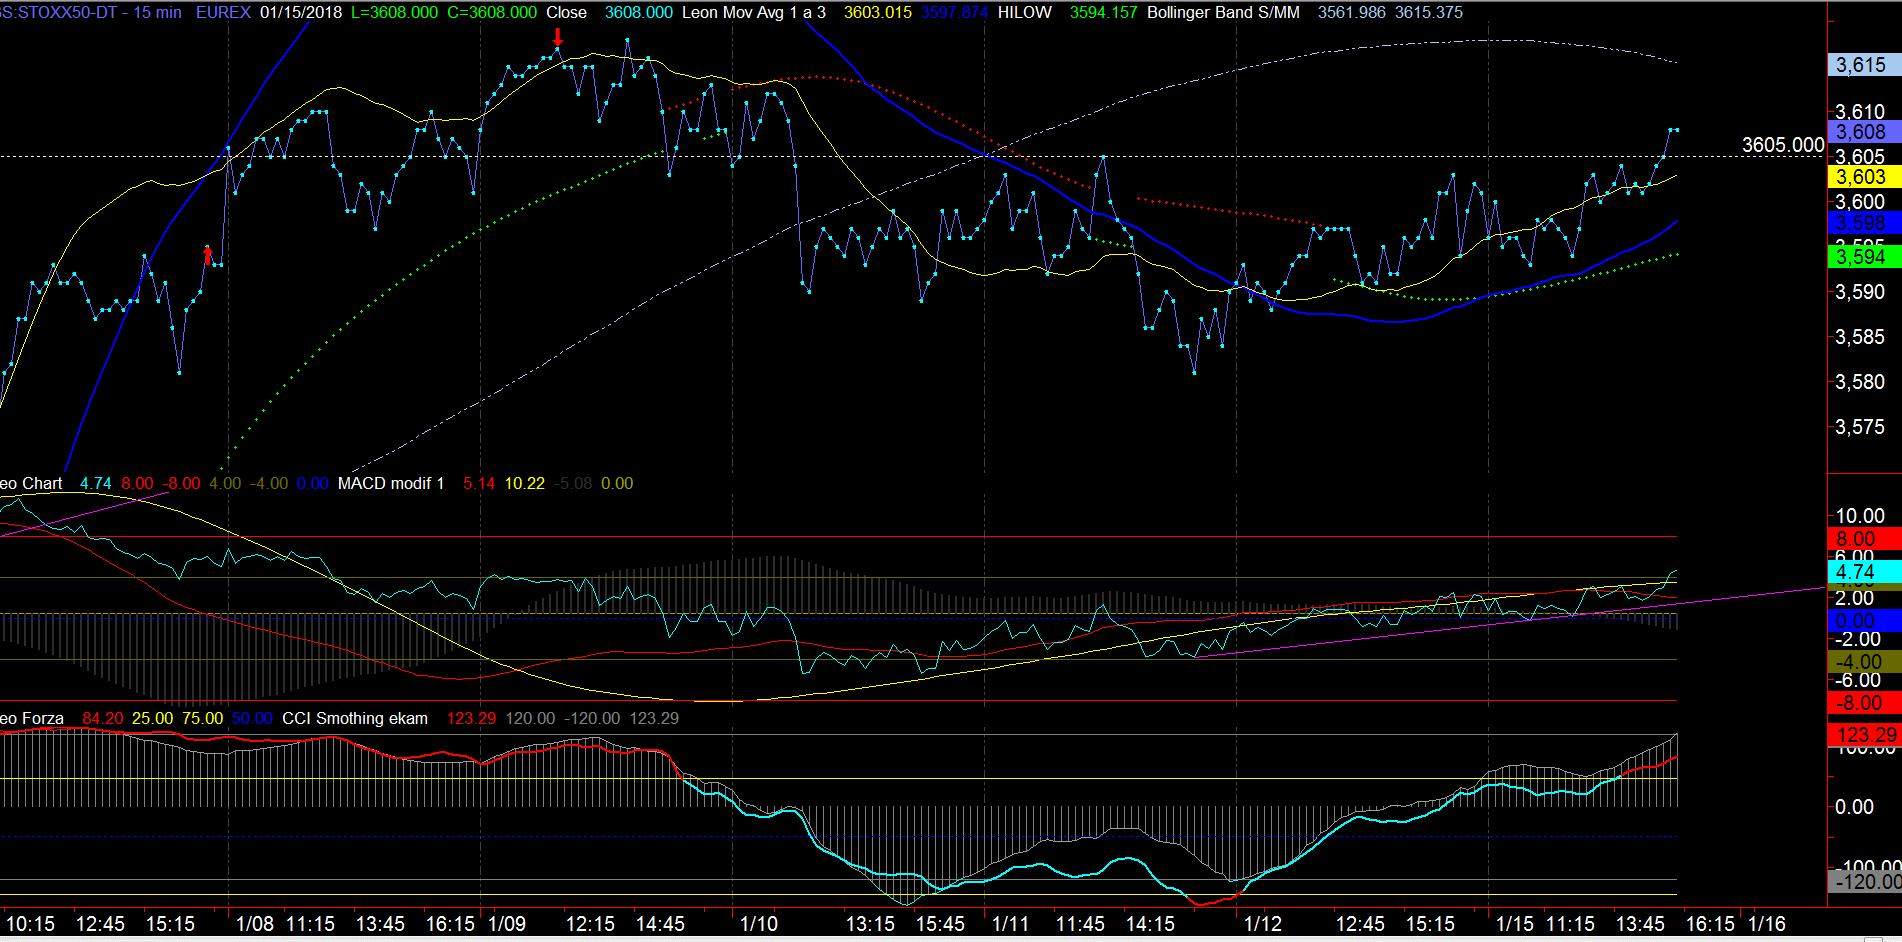Click the 3,585 price axis label
1902x942 pixels.
coord(1860,337)
